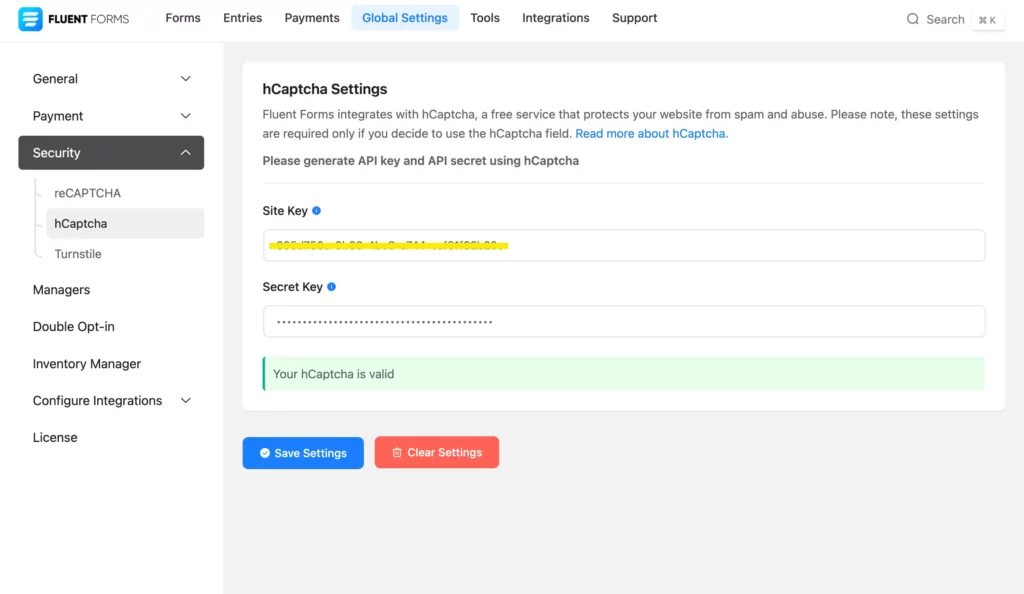Open Double Opt-in settings
This screenshot has height=594, width=1024.
coord(74,326)
